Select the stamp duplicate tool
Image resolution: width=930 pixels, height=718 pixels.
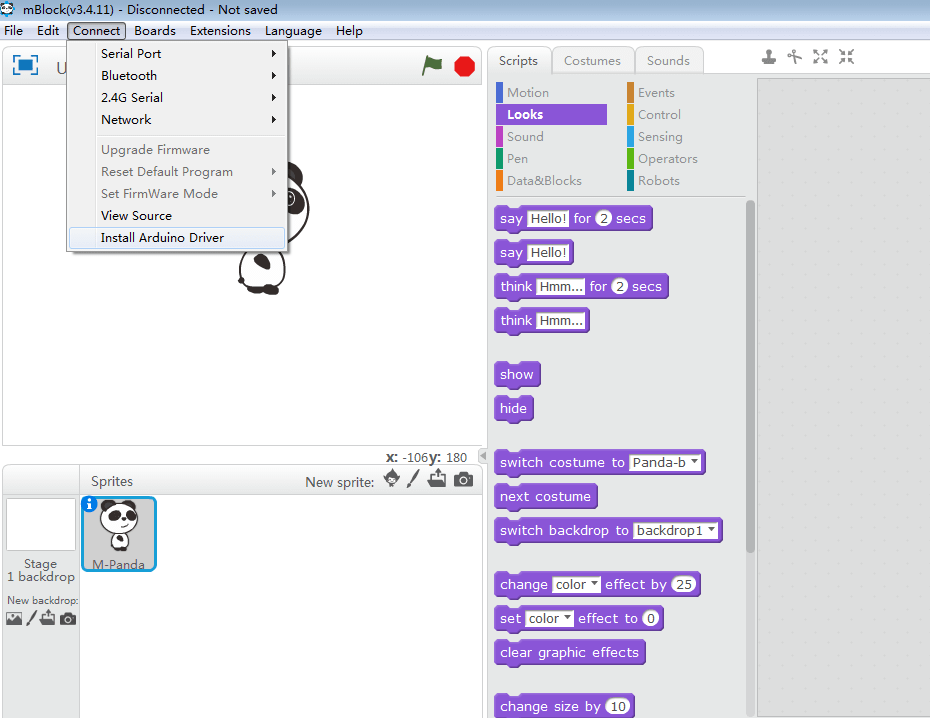[x=769, y=57]
